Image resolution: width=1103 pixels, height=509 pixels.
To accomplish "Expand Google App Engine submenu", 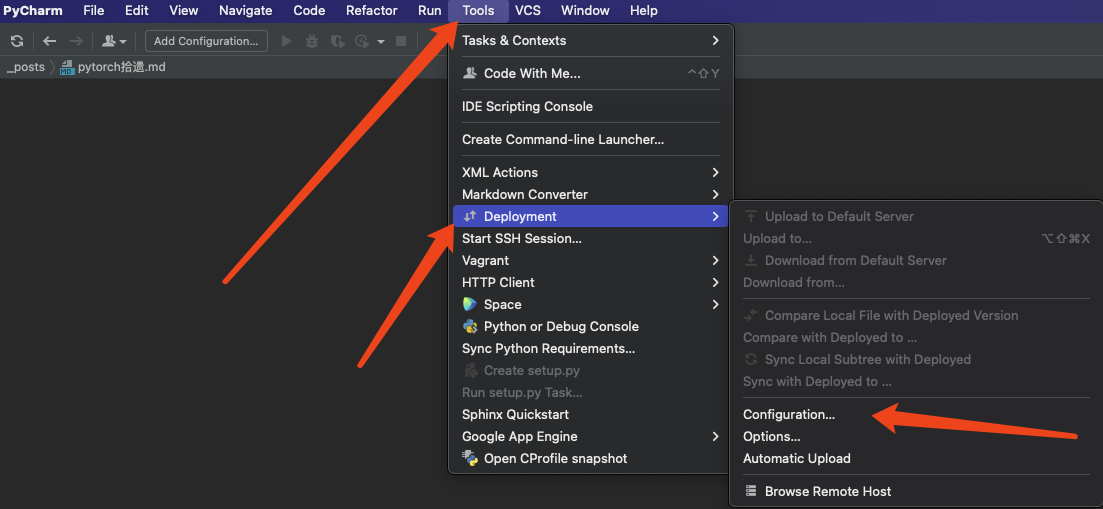I will (591, 437).
